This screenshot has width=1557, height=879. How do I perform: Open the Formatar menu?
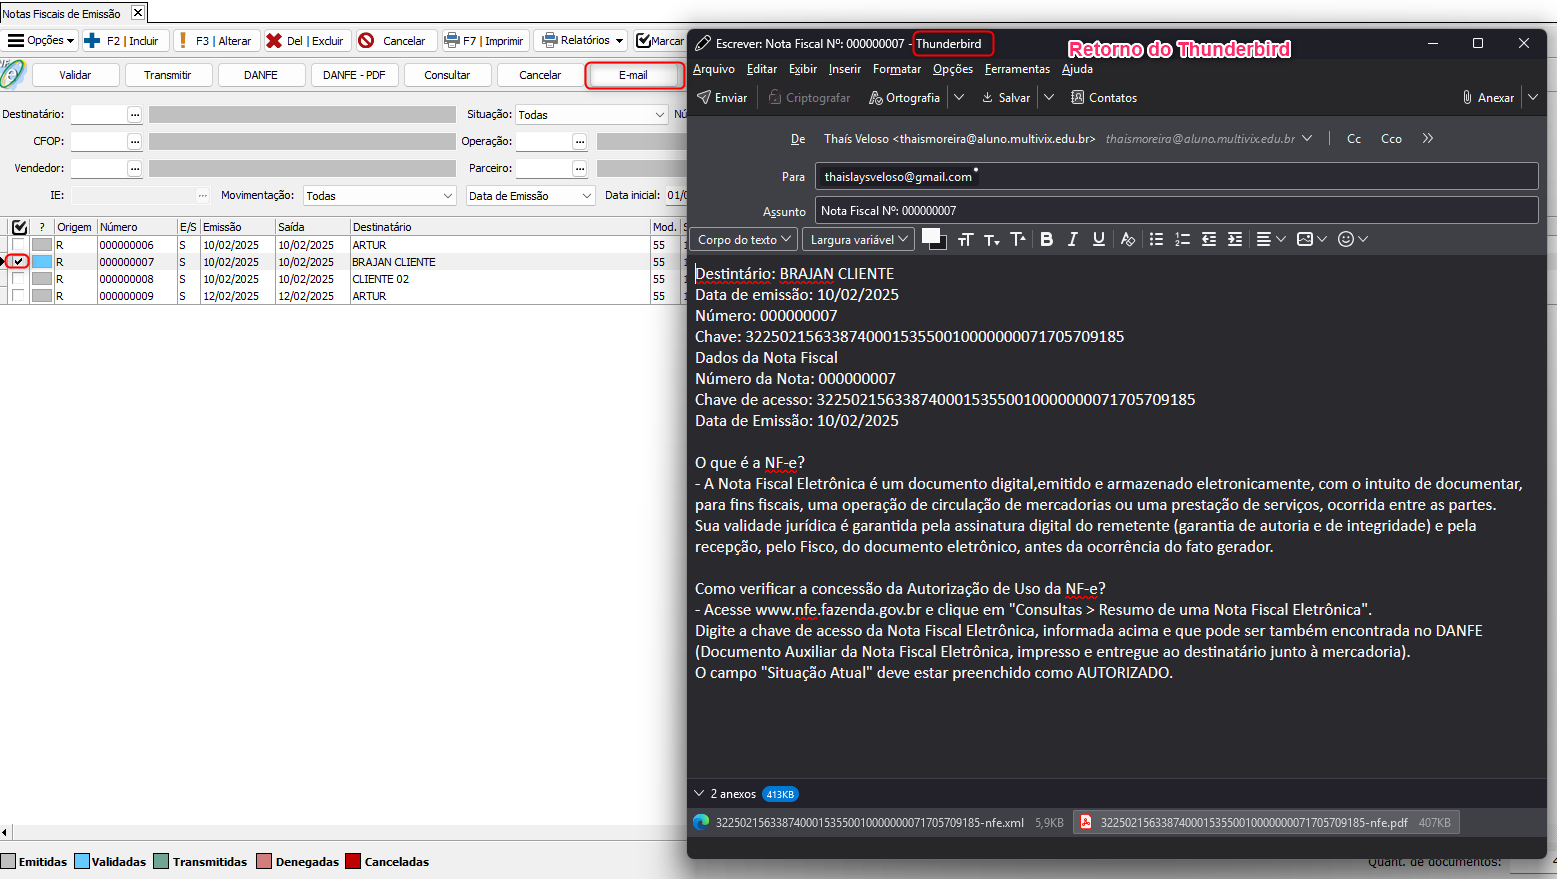(x=896, y=69)
